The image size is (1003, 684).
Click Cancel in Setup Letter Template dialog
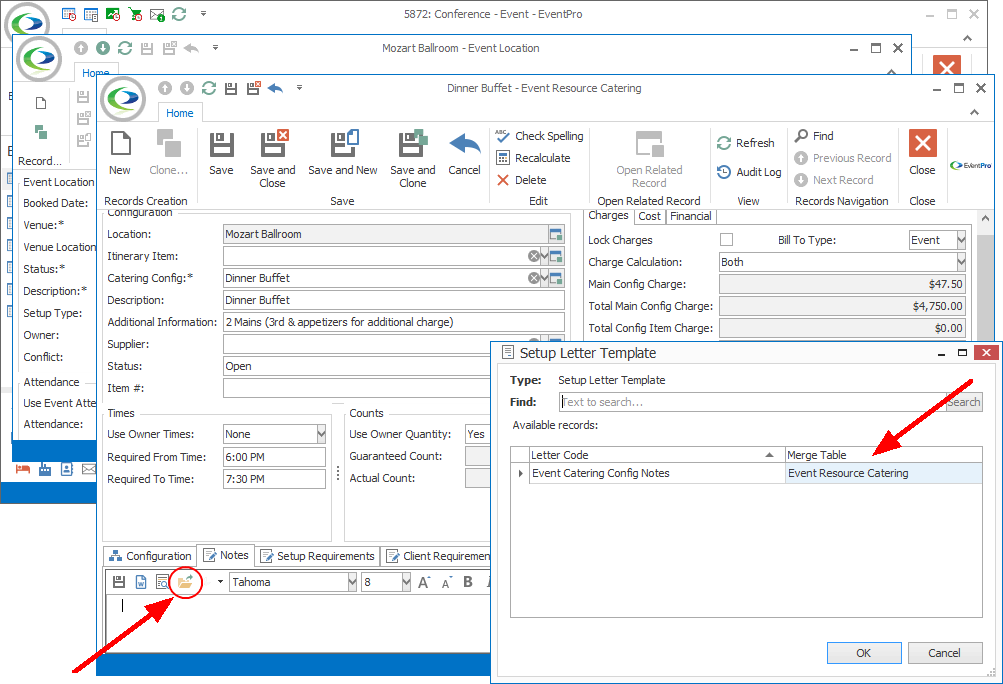(944, 653)
